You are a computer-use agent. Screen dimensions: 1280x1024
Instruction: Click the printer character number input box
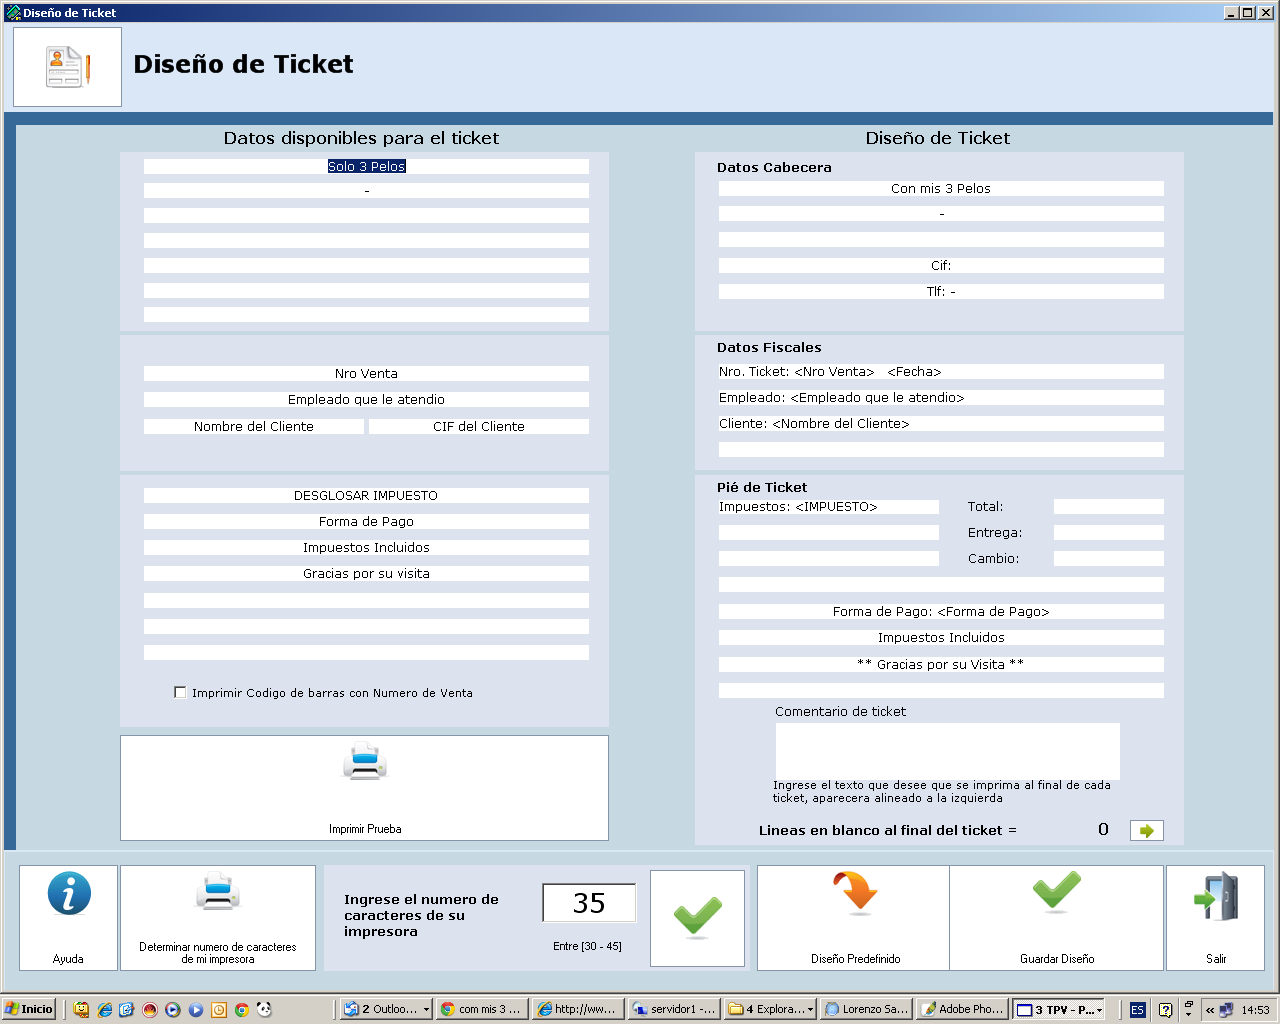tap(589, 903)
